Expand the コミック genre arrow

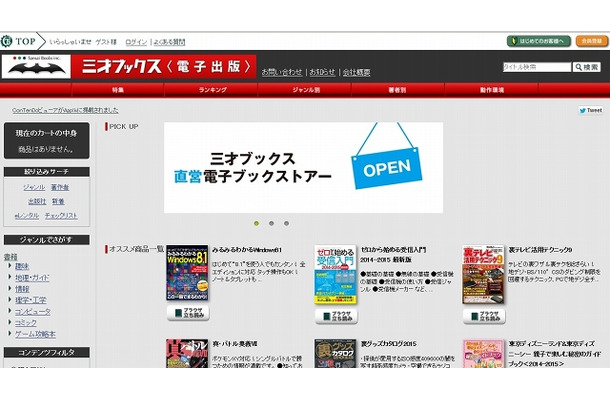click(10, 322)
